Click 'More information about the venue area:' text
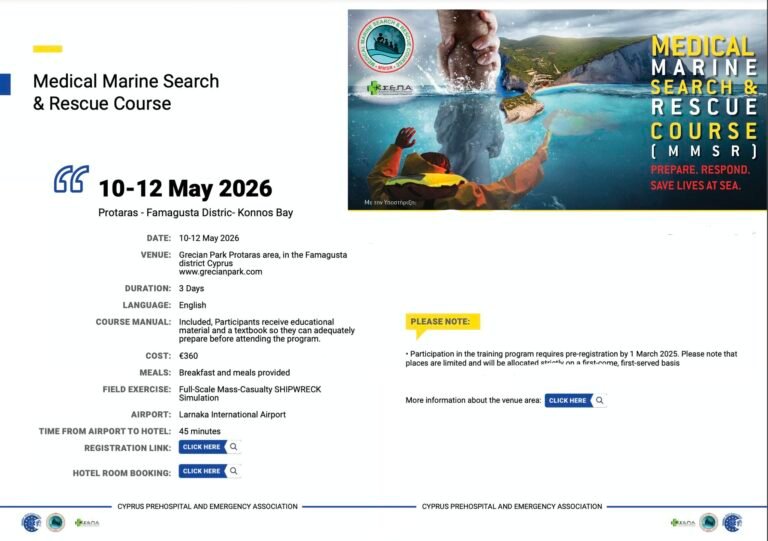The height and width of the screenshot is (541, 768). tap(473, 400)
